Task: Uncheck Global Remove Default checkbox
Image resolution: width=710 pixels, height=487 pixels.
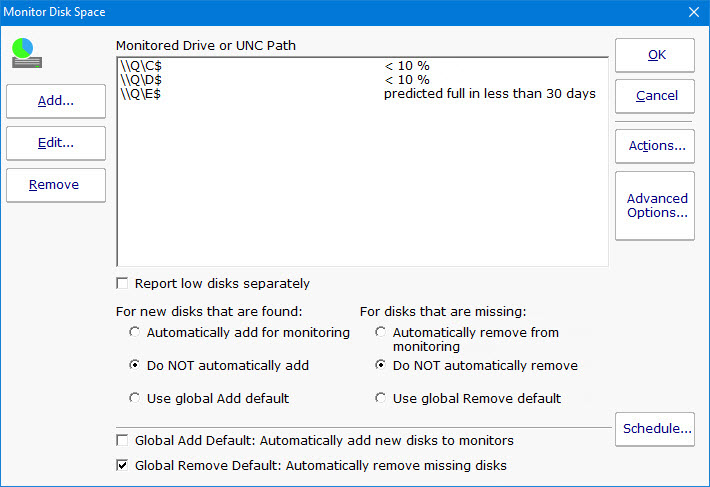Action: (x=123, y=465)
